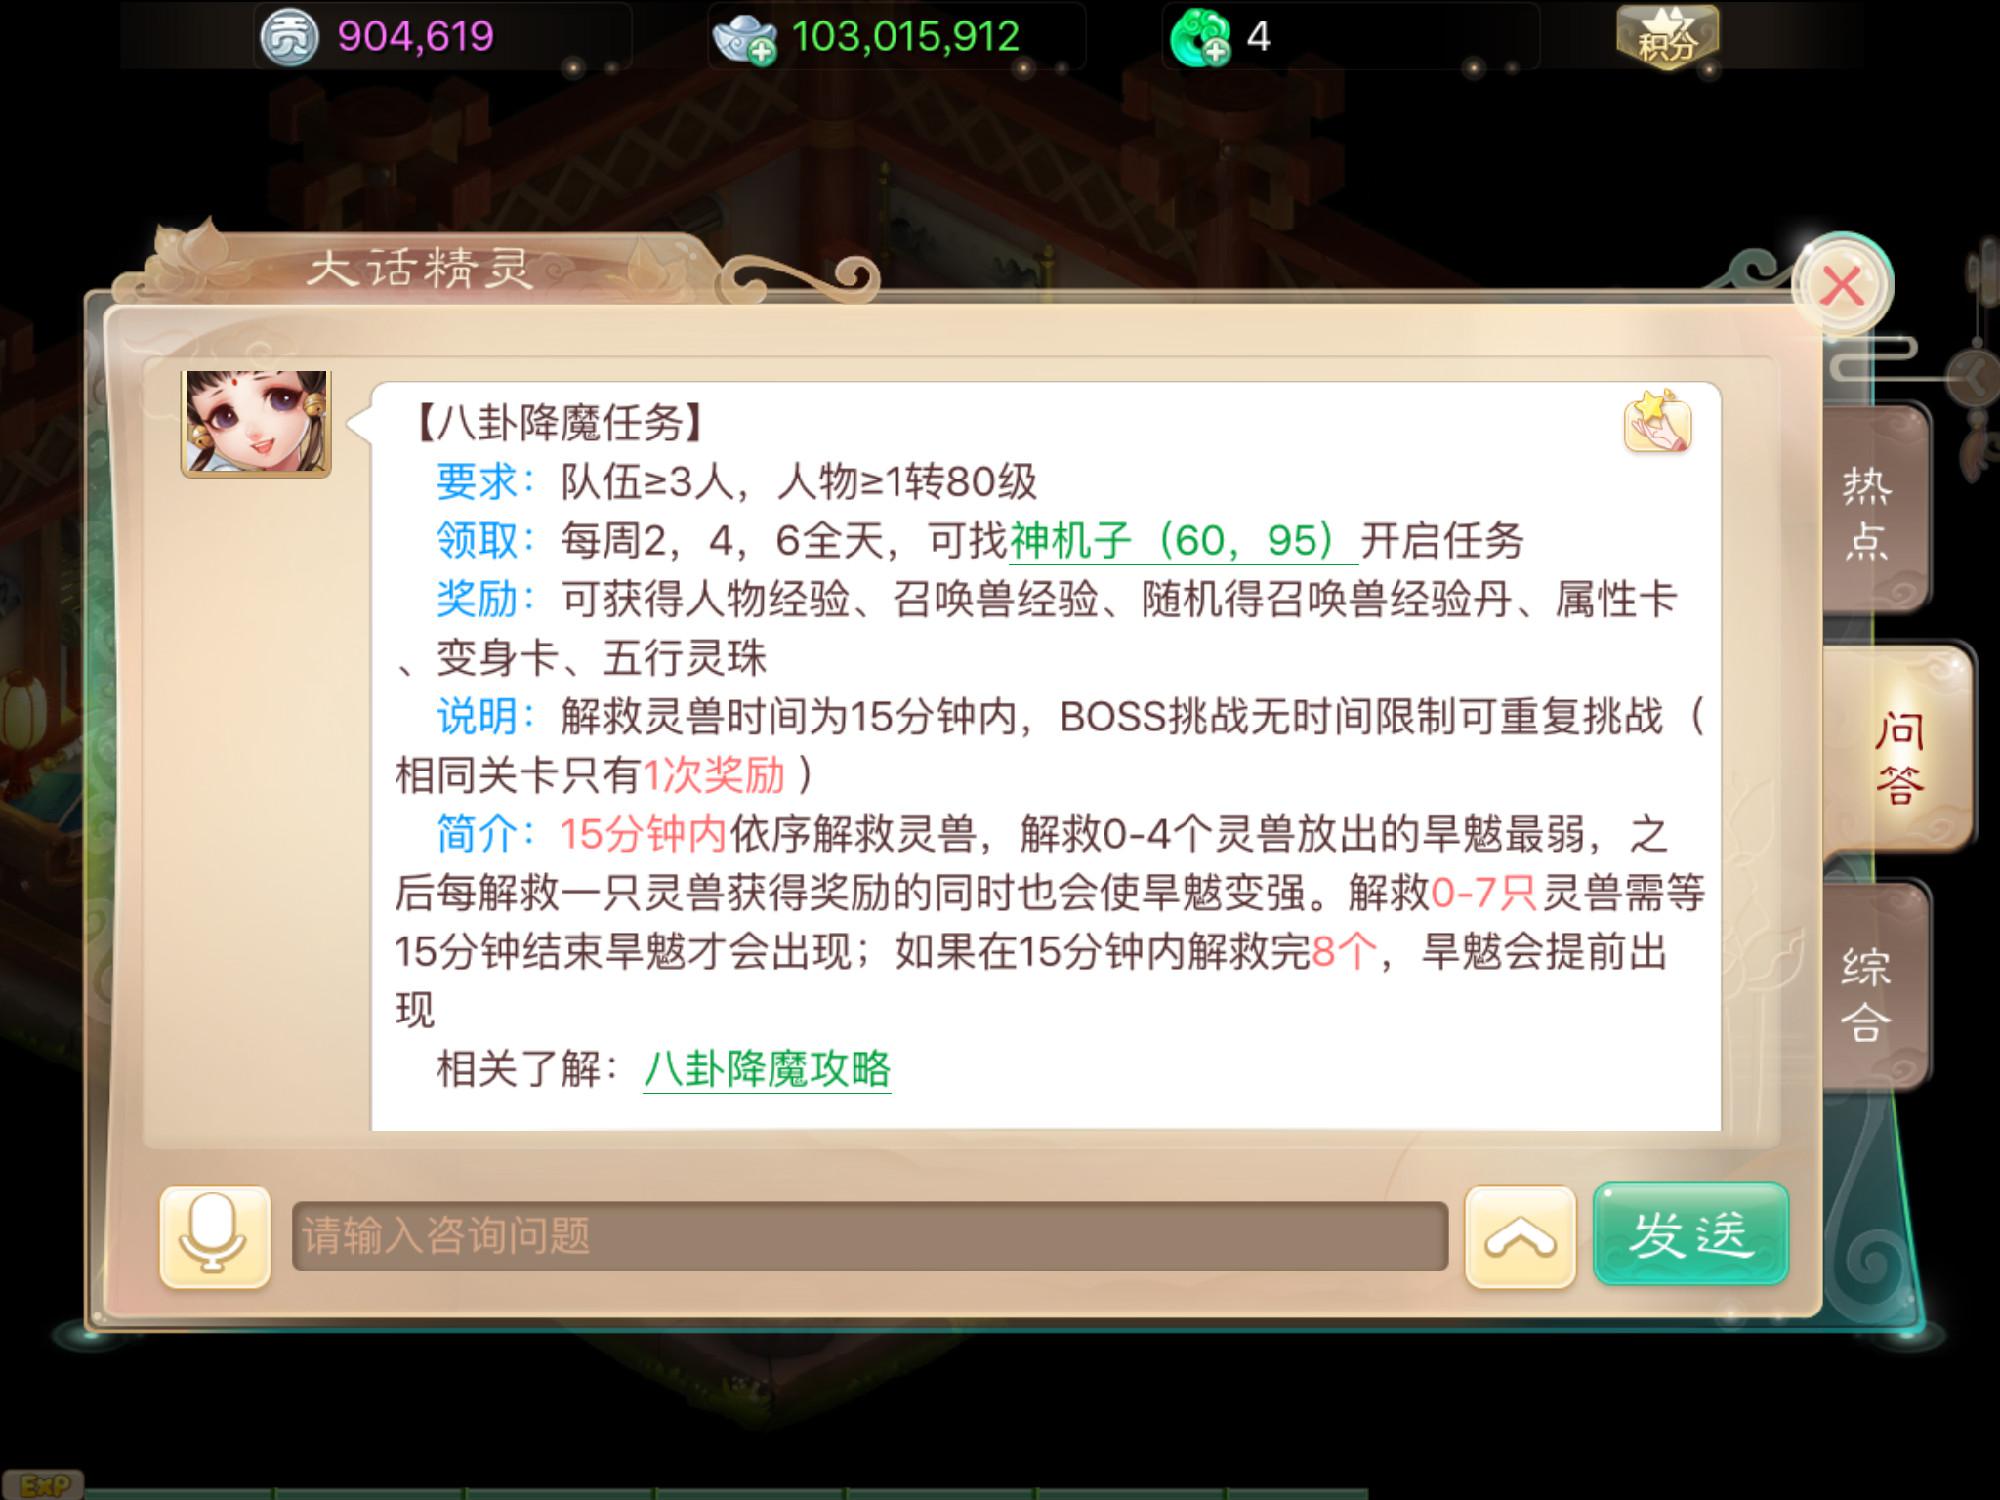Click the 904,619 contribution value
2000x1500 pixels.
click(x=415, y=37)
